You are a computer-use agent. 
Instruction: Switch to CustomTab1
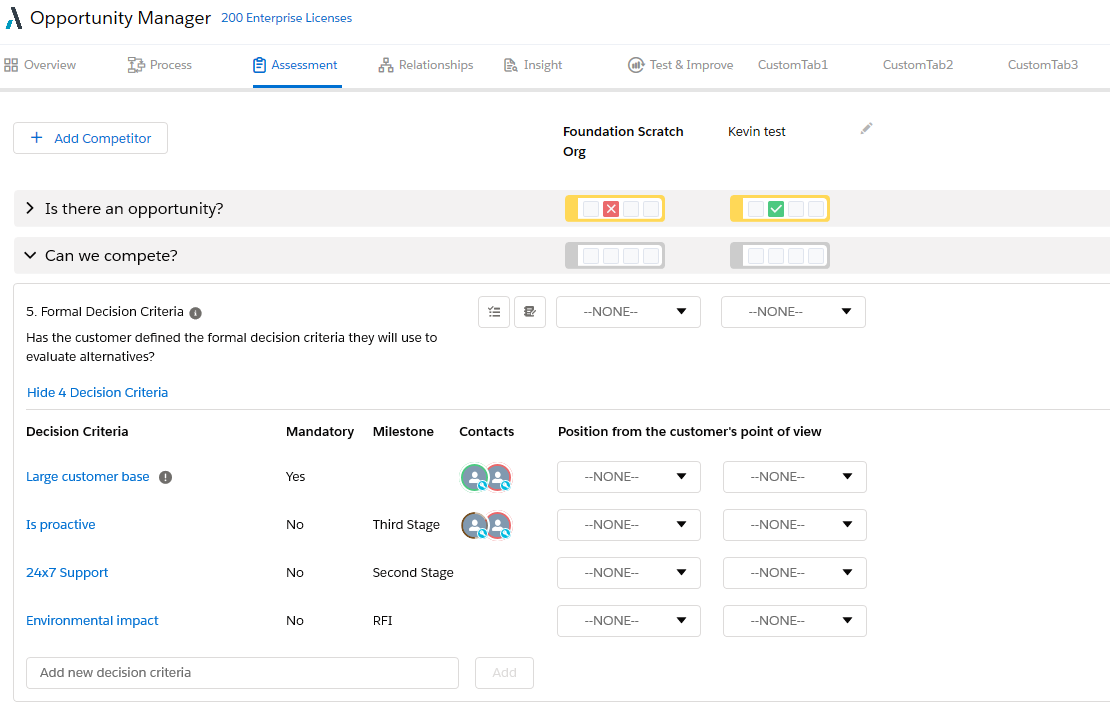click(x=793, y=65)
